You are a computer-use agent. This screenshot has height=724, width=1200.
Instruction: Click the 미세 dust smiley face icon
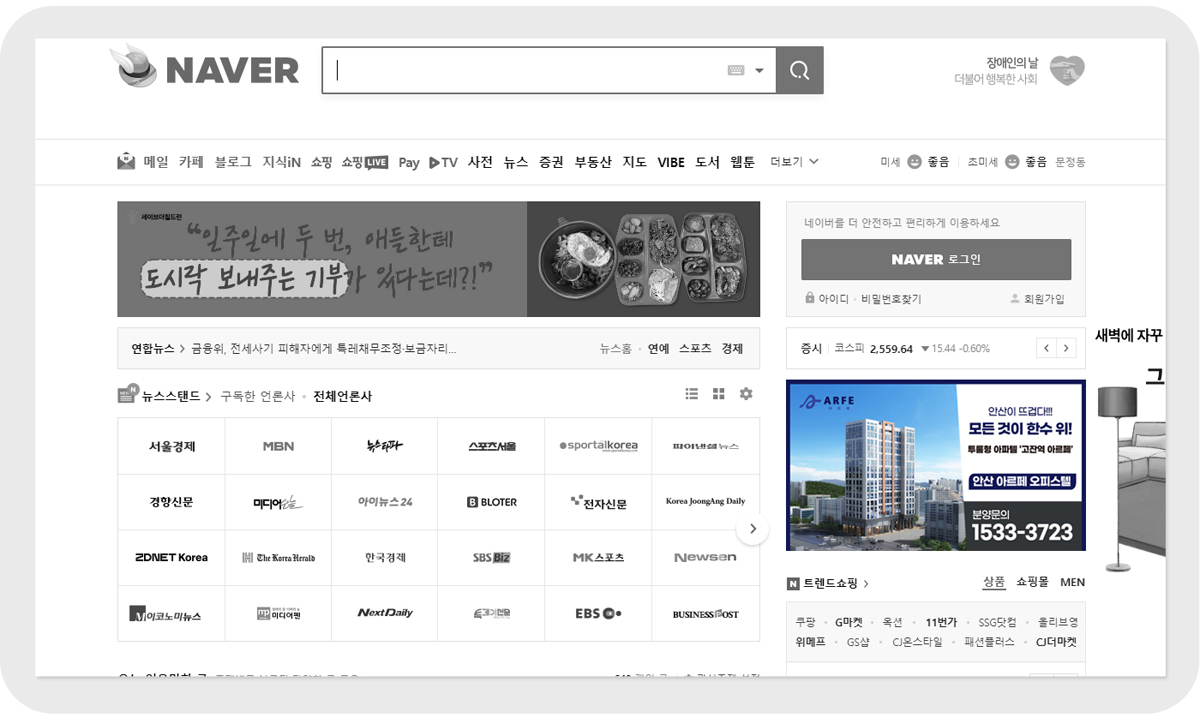point(914,162)
